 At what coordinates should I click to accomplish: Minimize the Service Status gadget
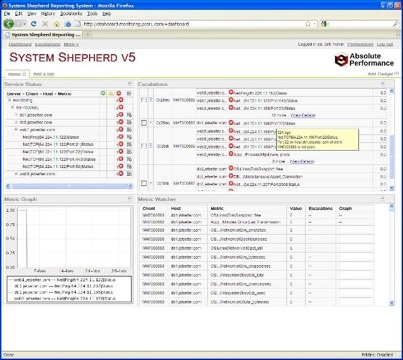pyautogui.click(x=130, y=84)
